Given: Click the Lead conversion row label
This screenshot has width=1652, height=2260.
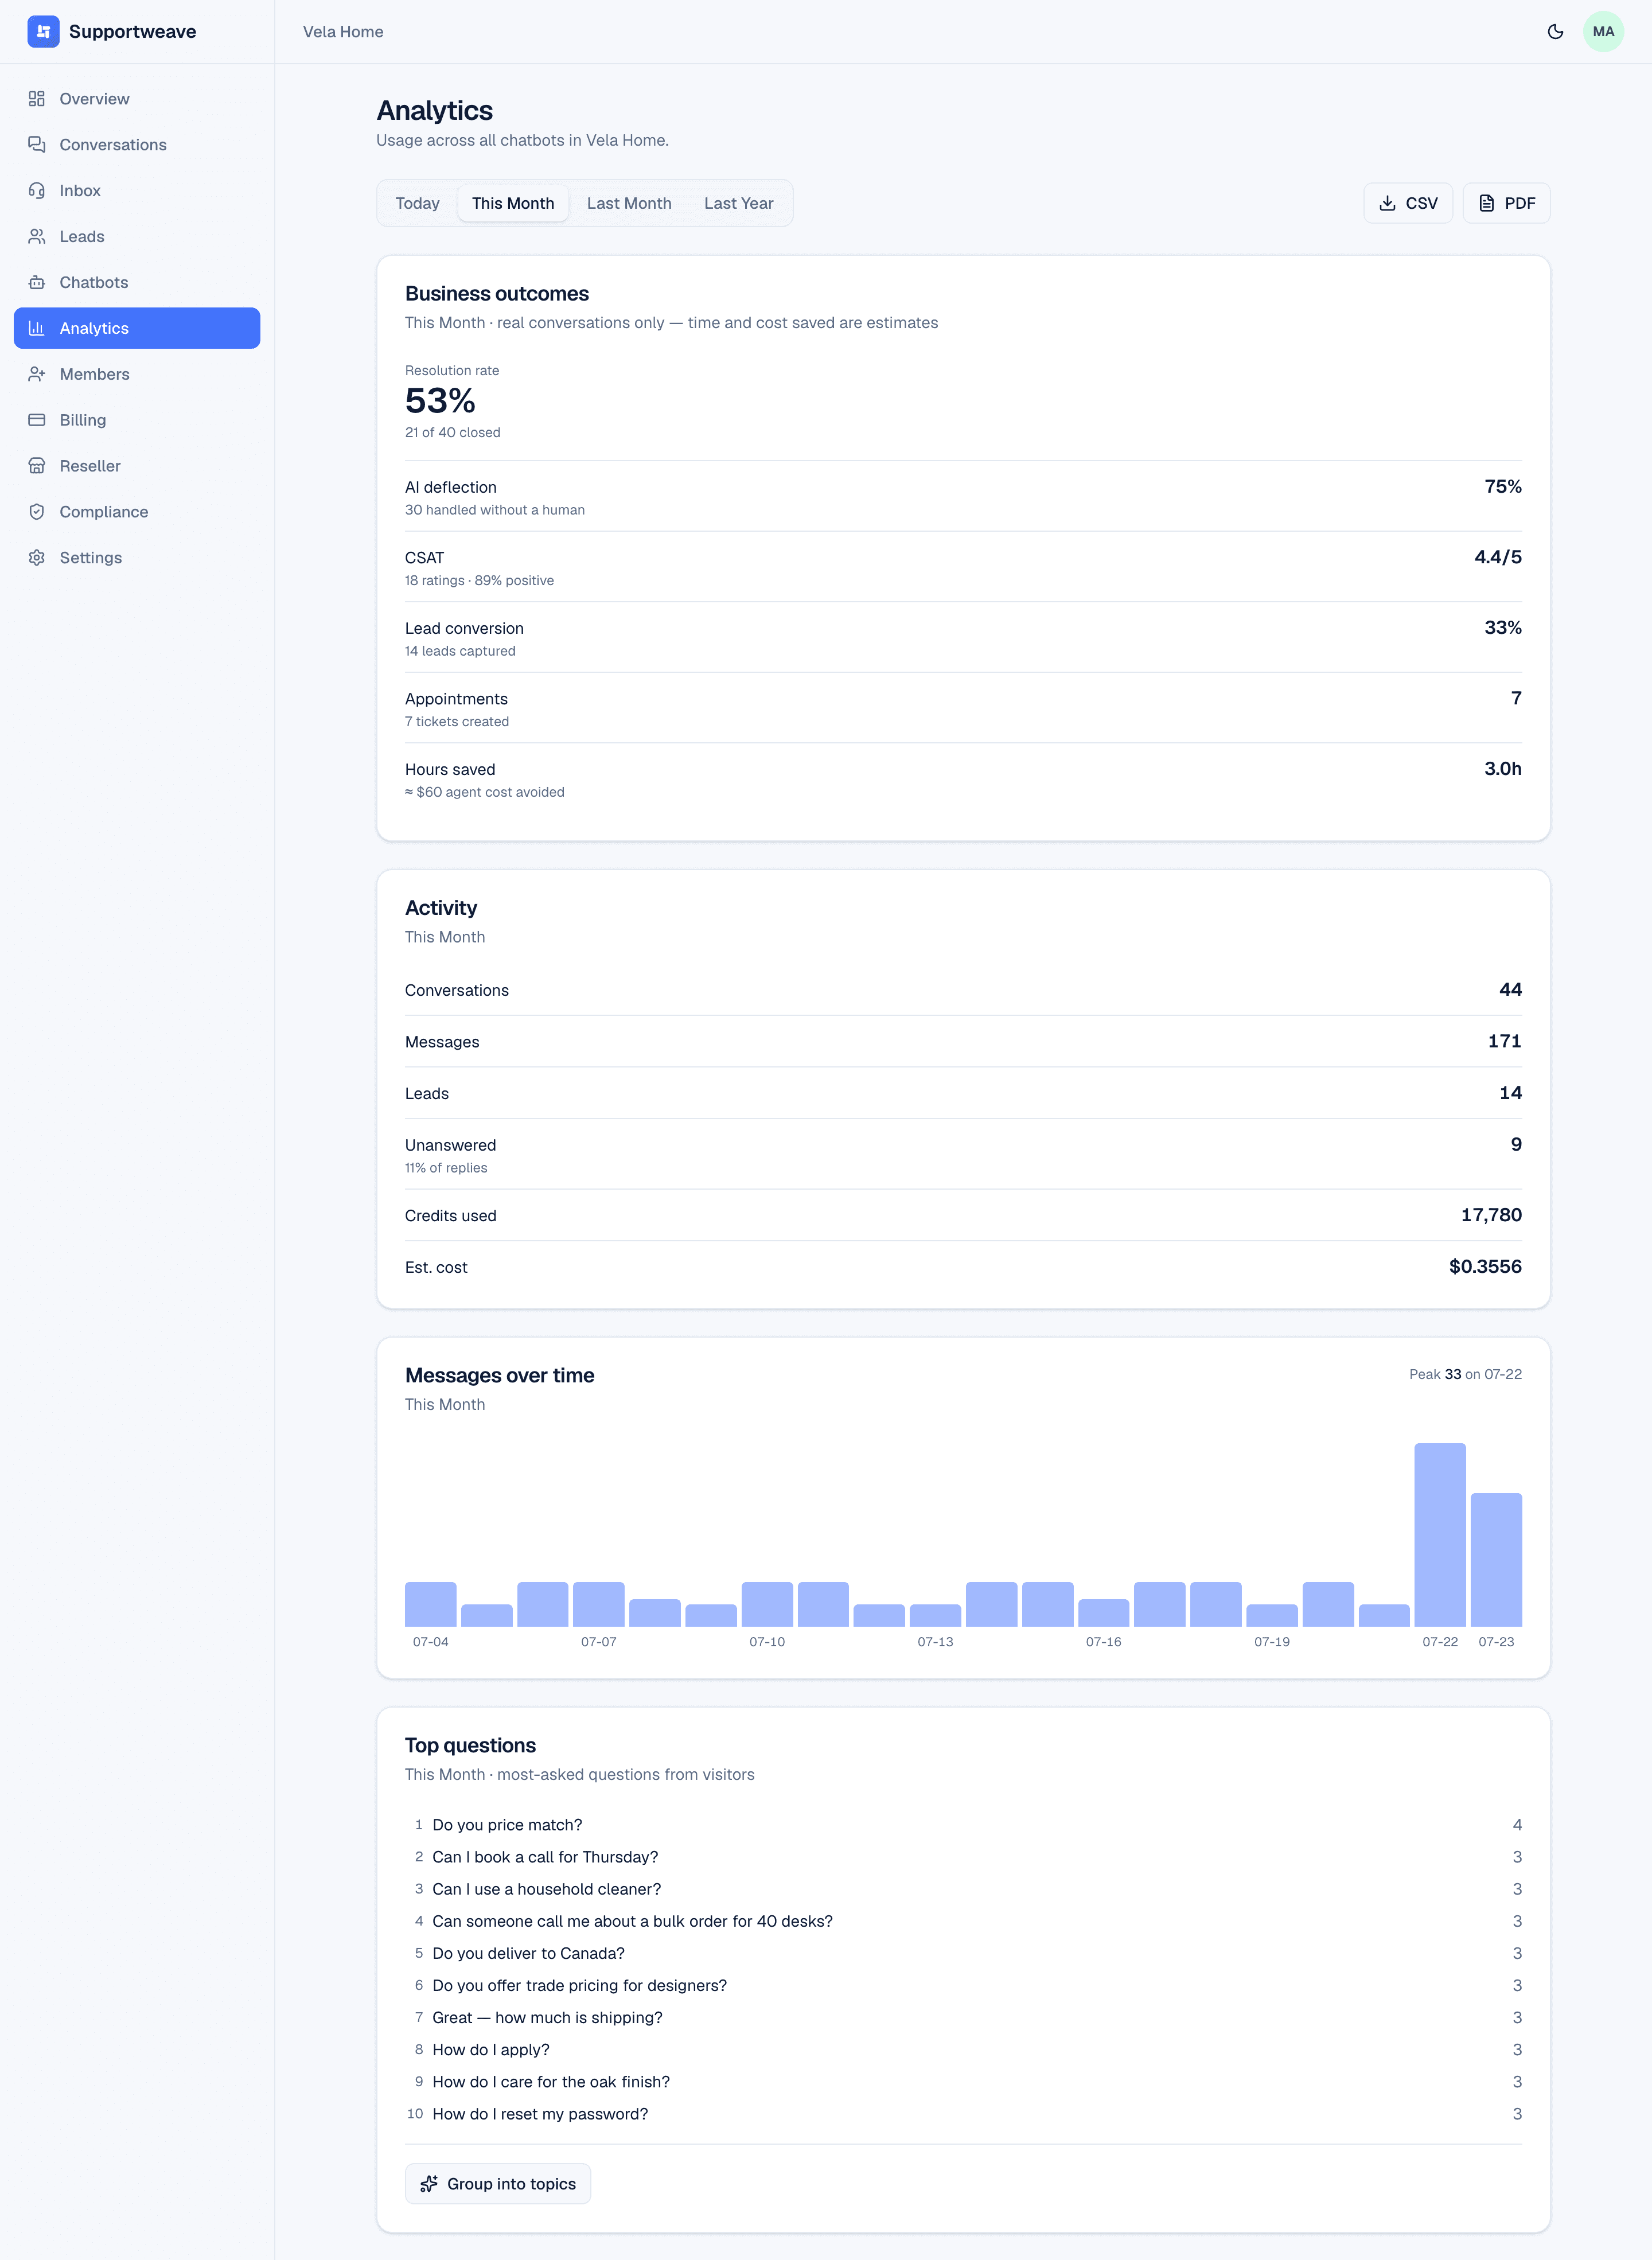Looking at the screenshot, I should [x=464, y=629].
